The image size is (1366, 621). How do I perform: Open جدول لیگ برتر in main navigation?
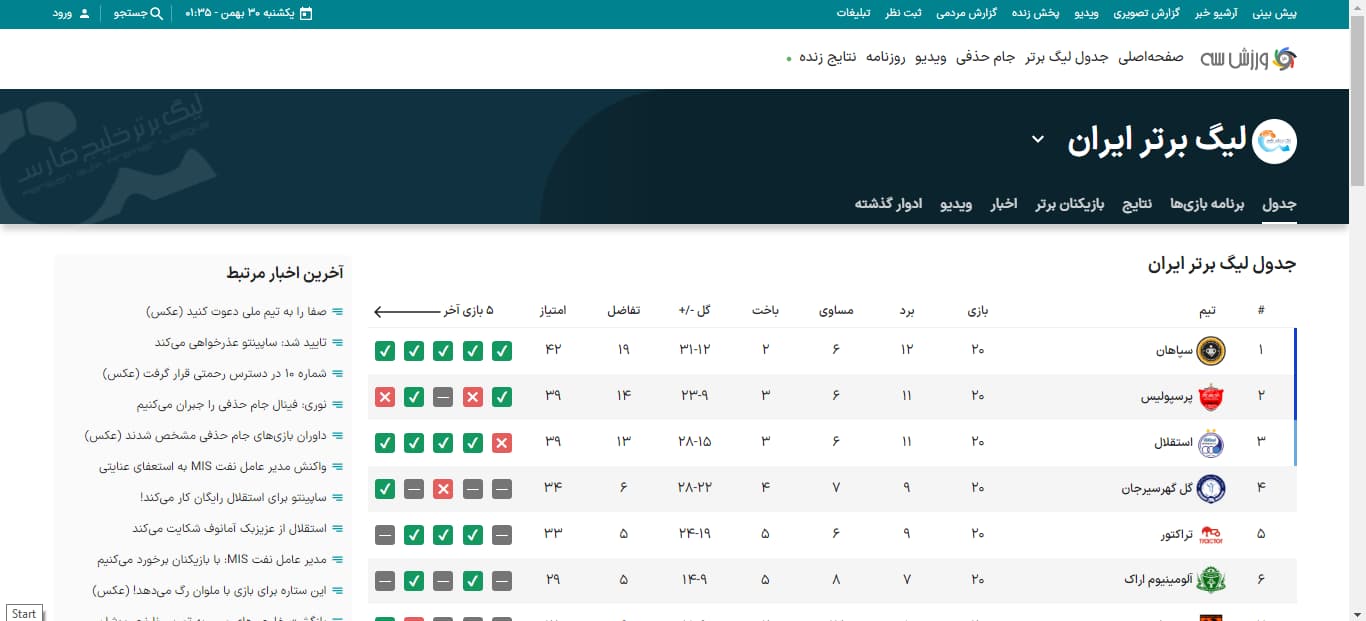(1066, 57)
